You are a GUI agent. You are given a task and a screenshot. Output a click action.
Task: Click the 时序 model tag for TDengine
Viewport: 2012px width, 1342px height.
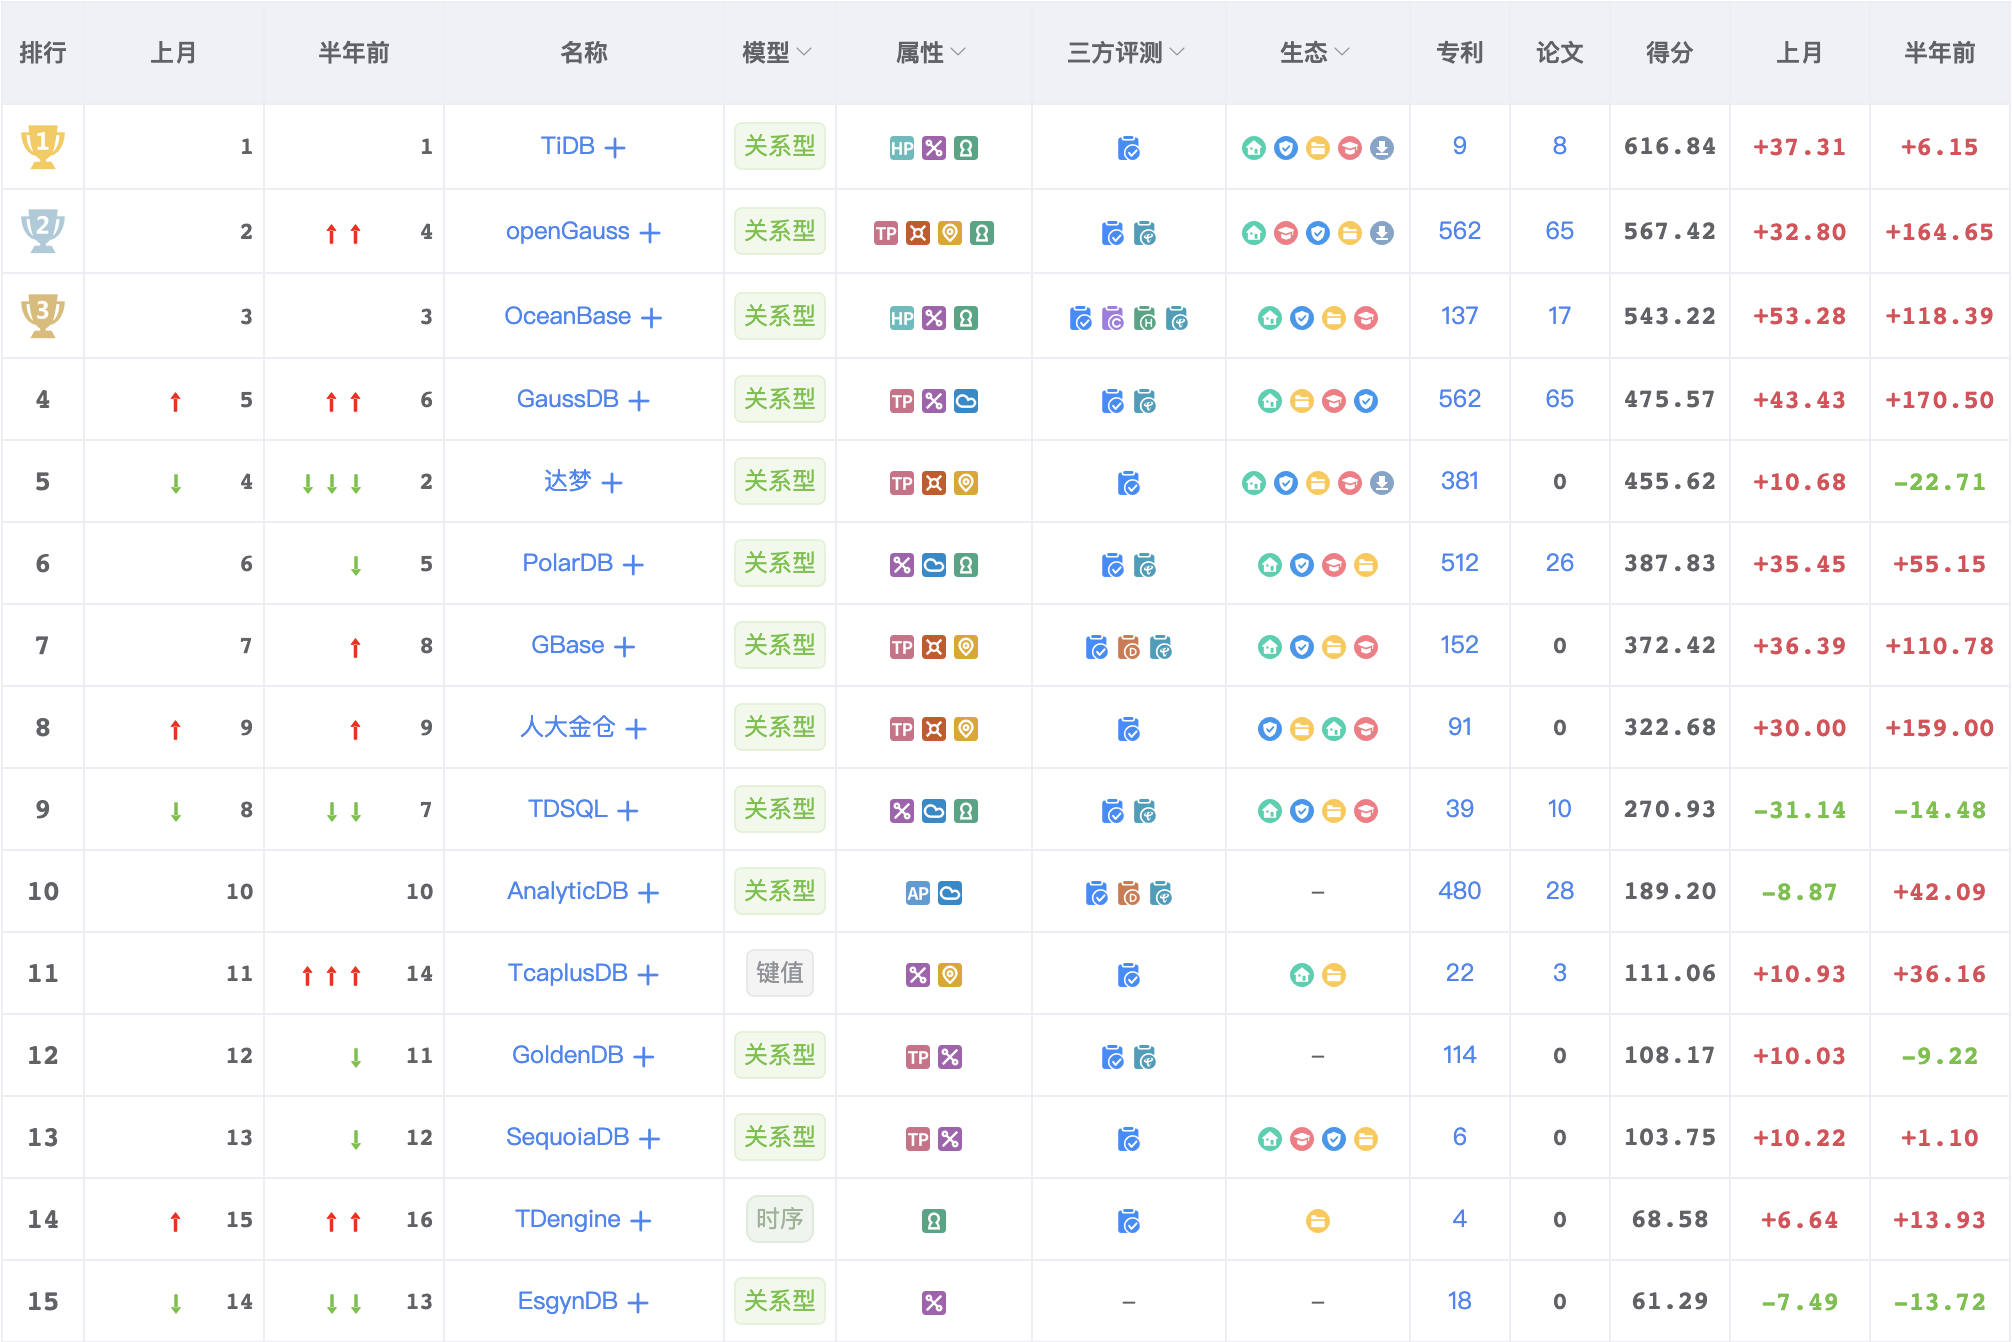pos(780,1219)
